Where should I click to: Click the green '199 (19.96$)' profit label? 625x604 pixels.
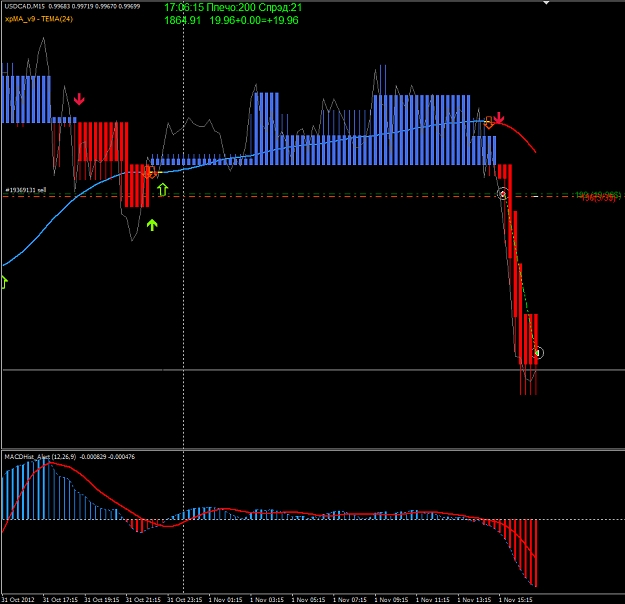coord(598,194)
